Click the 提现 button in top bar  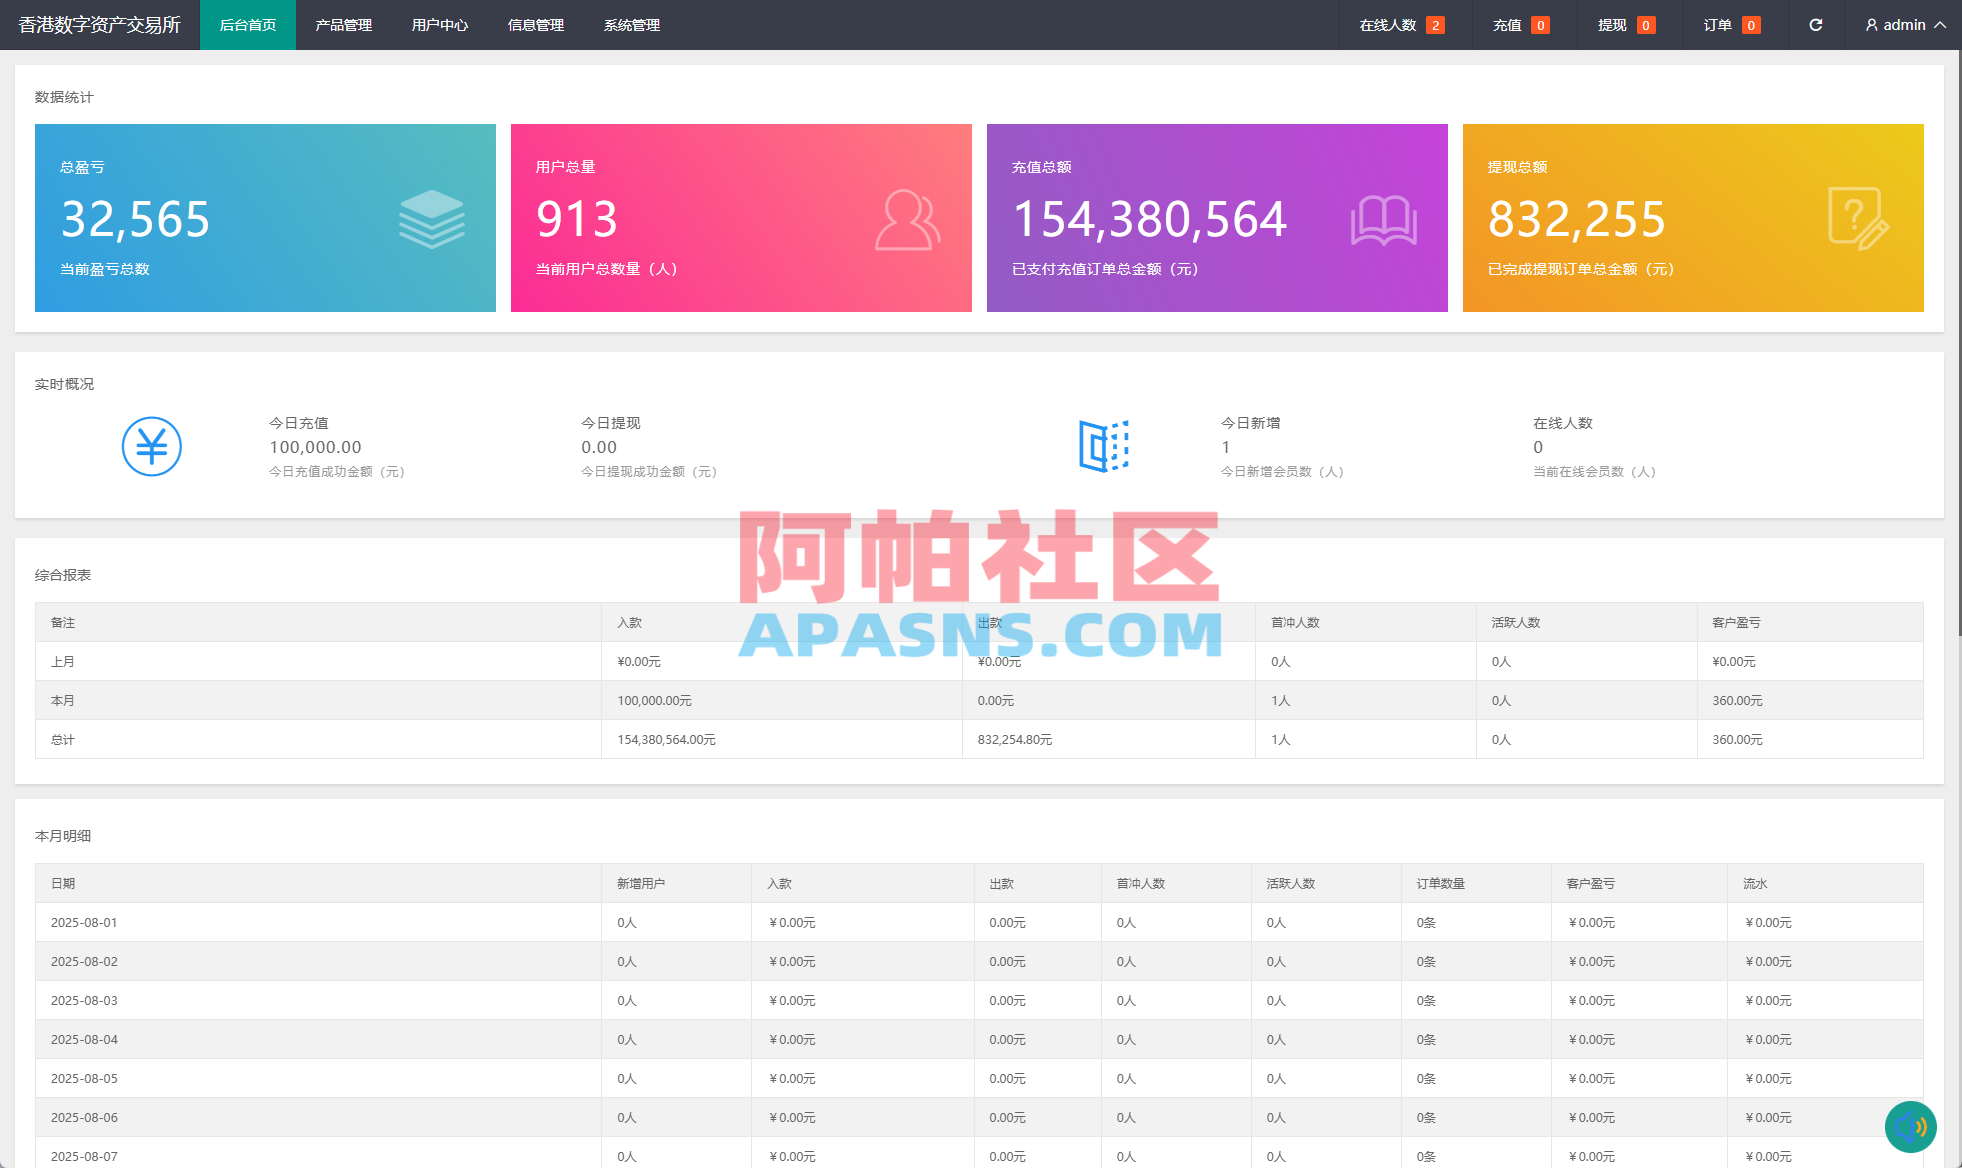[1625, 25]
